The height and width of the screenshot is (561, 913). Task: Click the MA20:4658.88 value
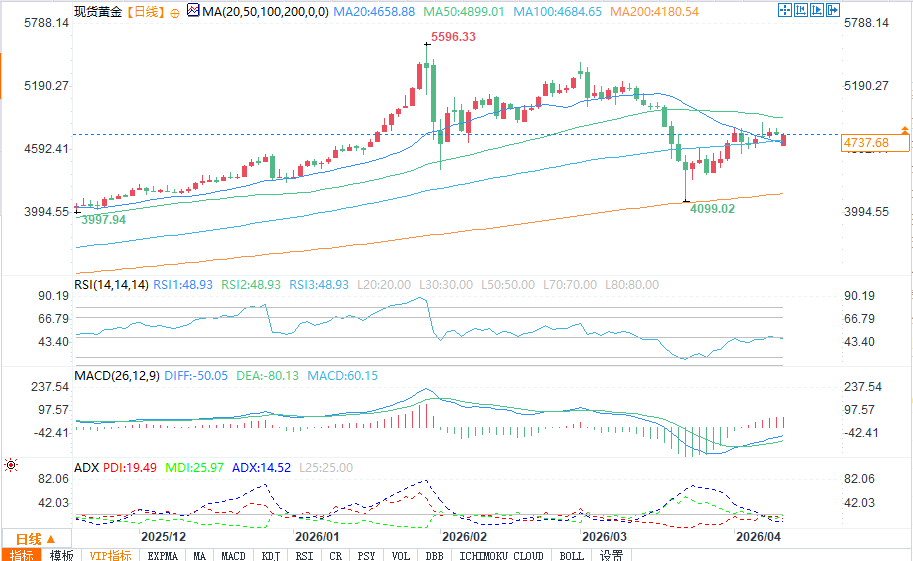[374, 11]
